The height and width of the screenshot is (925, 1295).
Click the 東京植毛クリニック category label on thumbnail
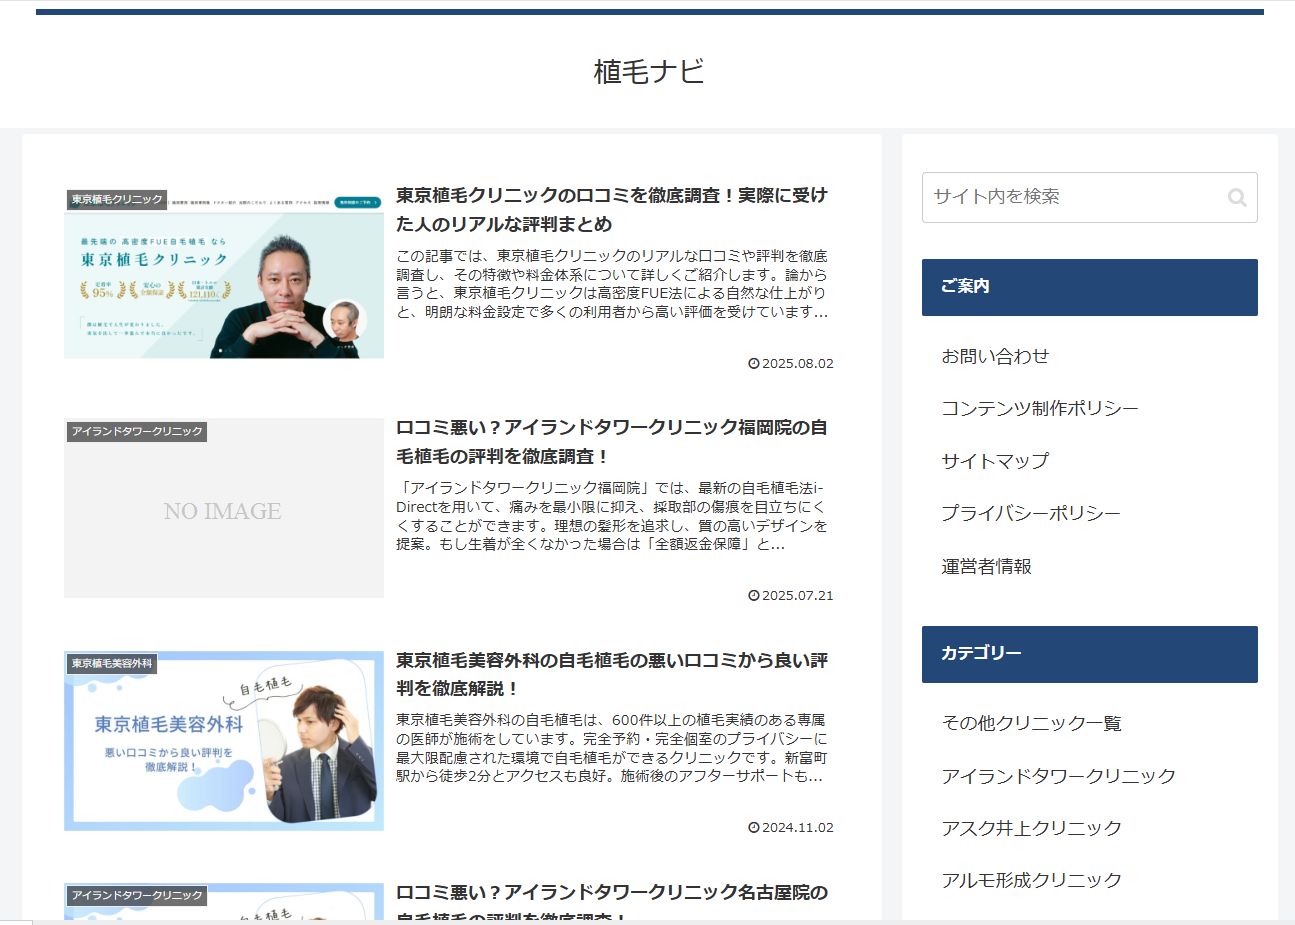click(117, 200)
